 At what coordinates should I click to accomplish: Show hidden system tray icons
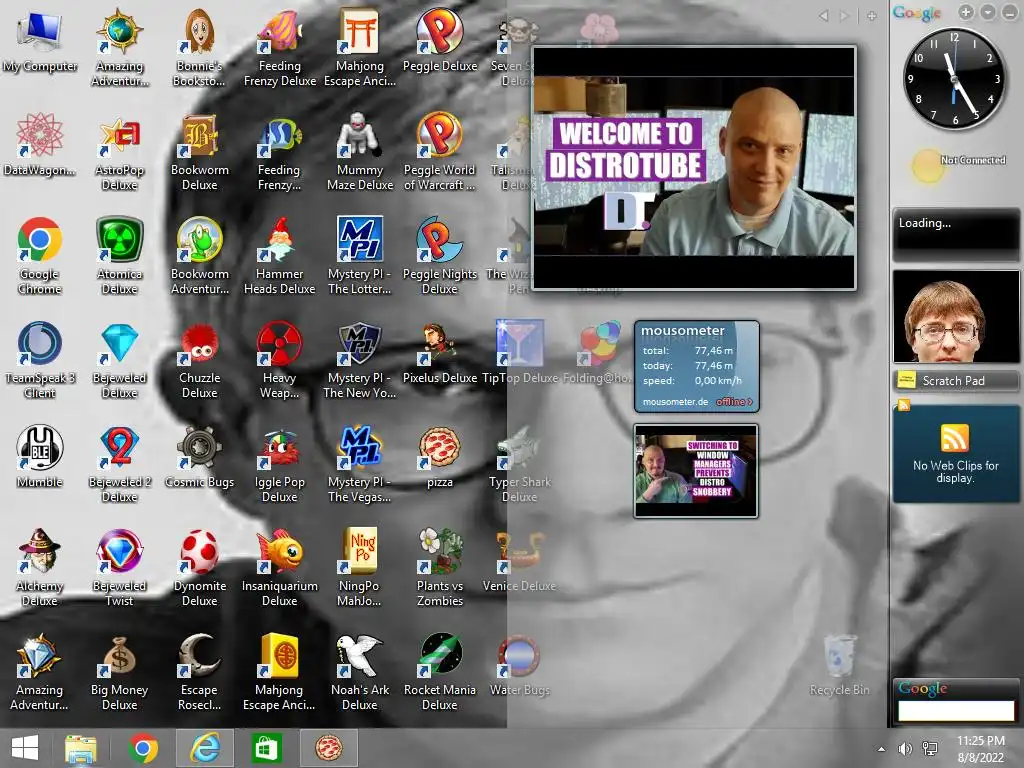pos(881,749)
